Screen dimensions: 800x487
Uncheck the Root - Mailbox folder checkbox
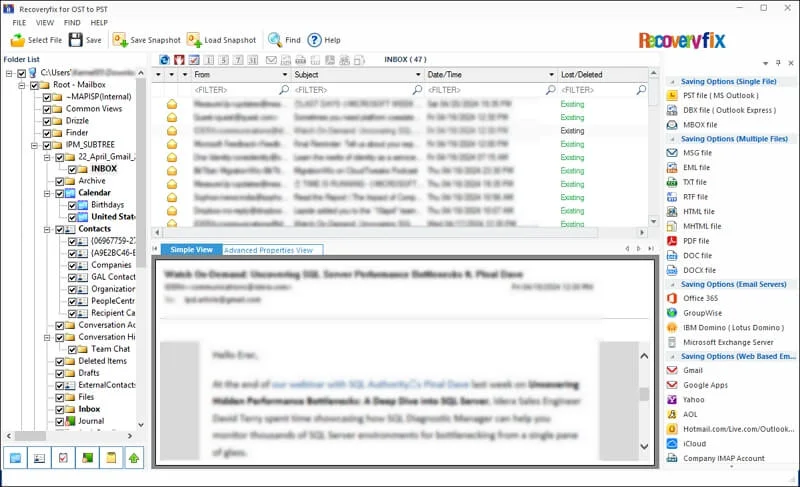[34, 85]
